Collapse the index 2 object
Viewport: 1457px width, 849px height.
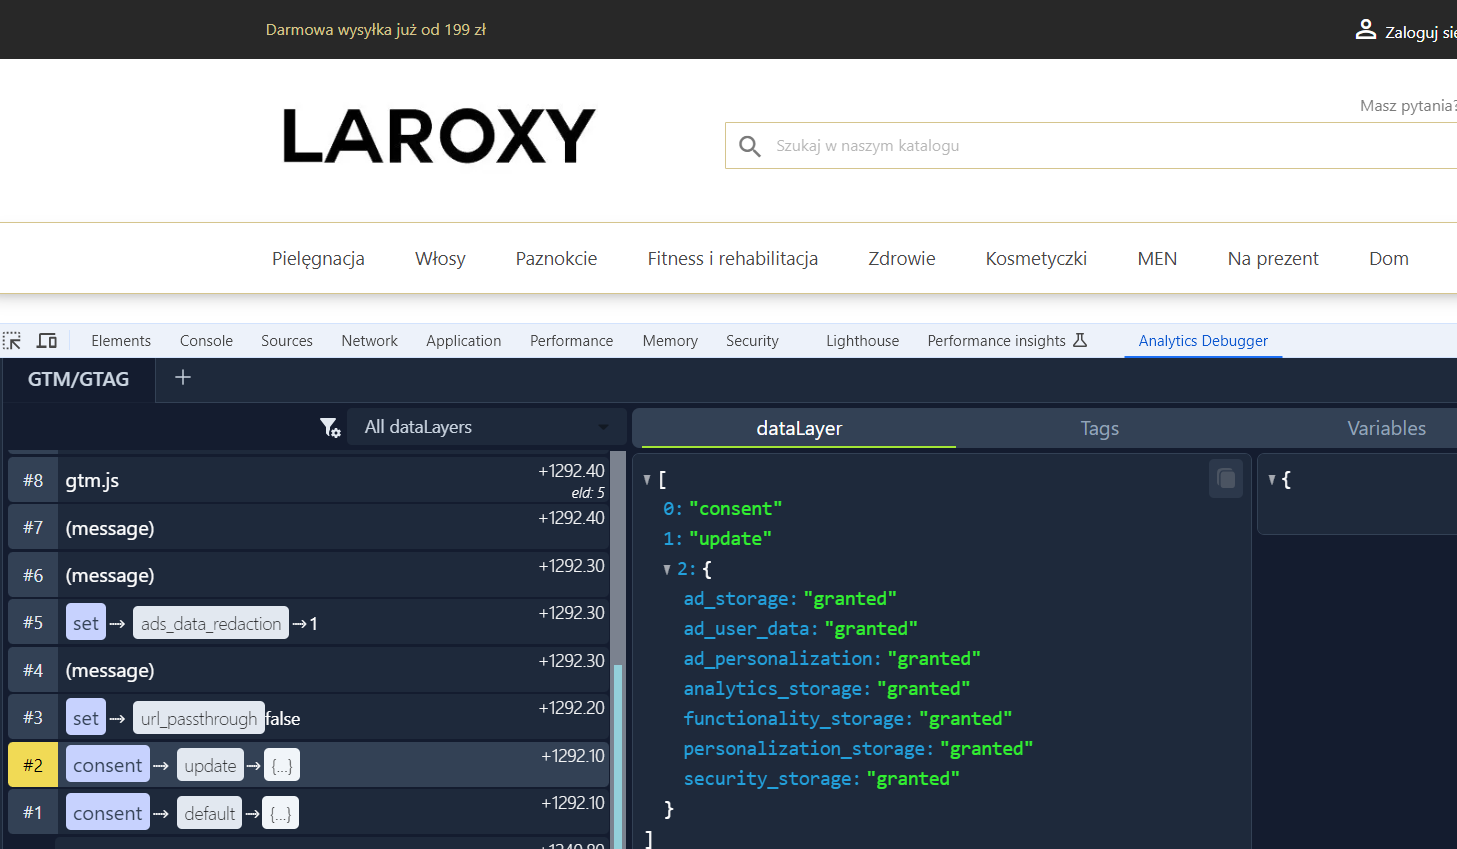(x=667, y=569)
